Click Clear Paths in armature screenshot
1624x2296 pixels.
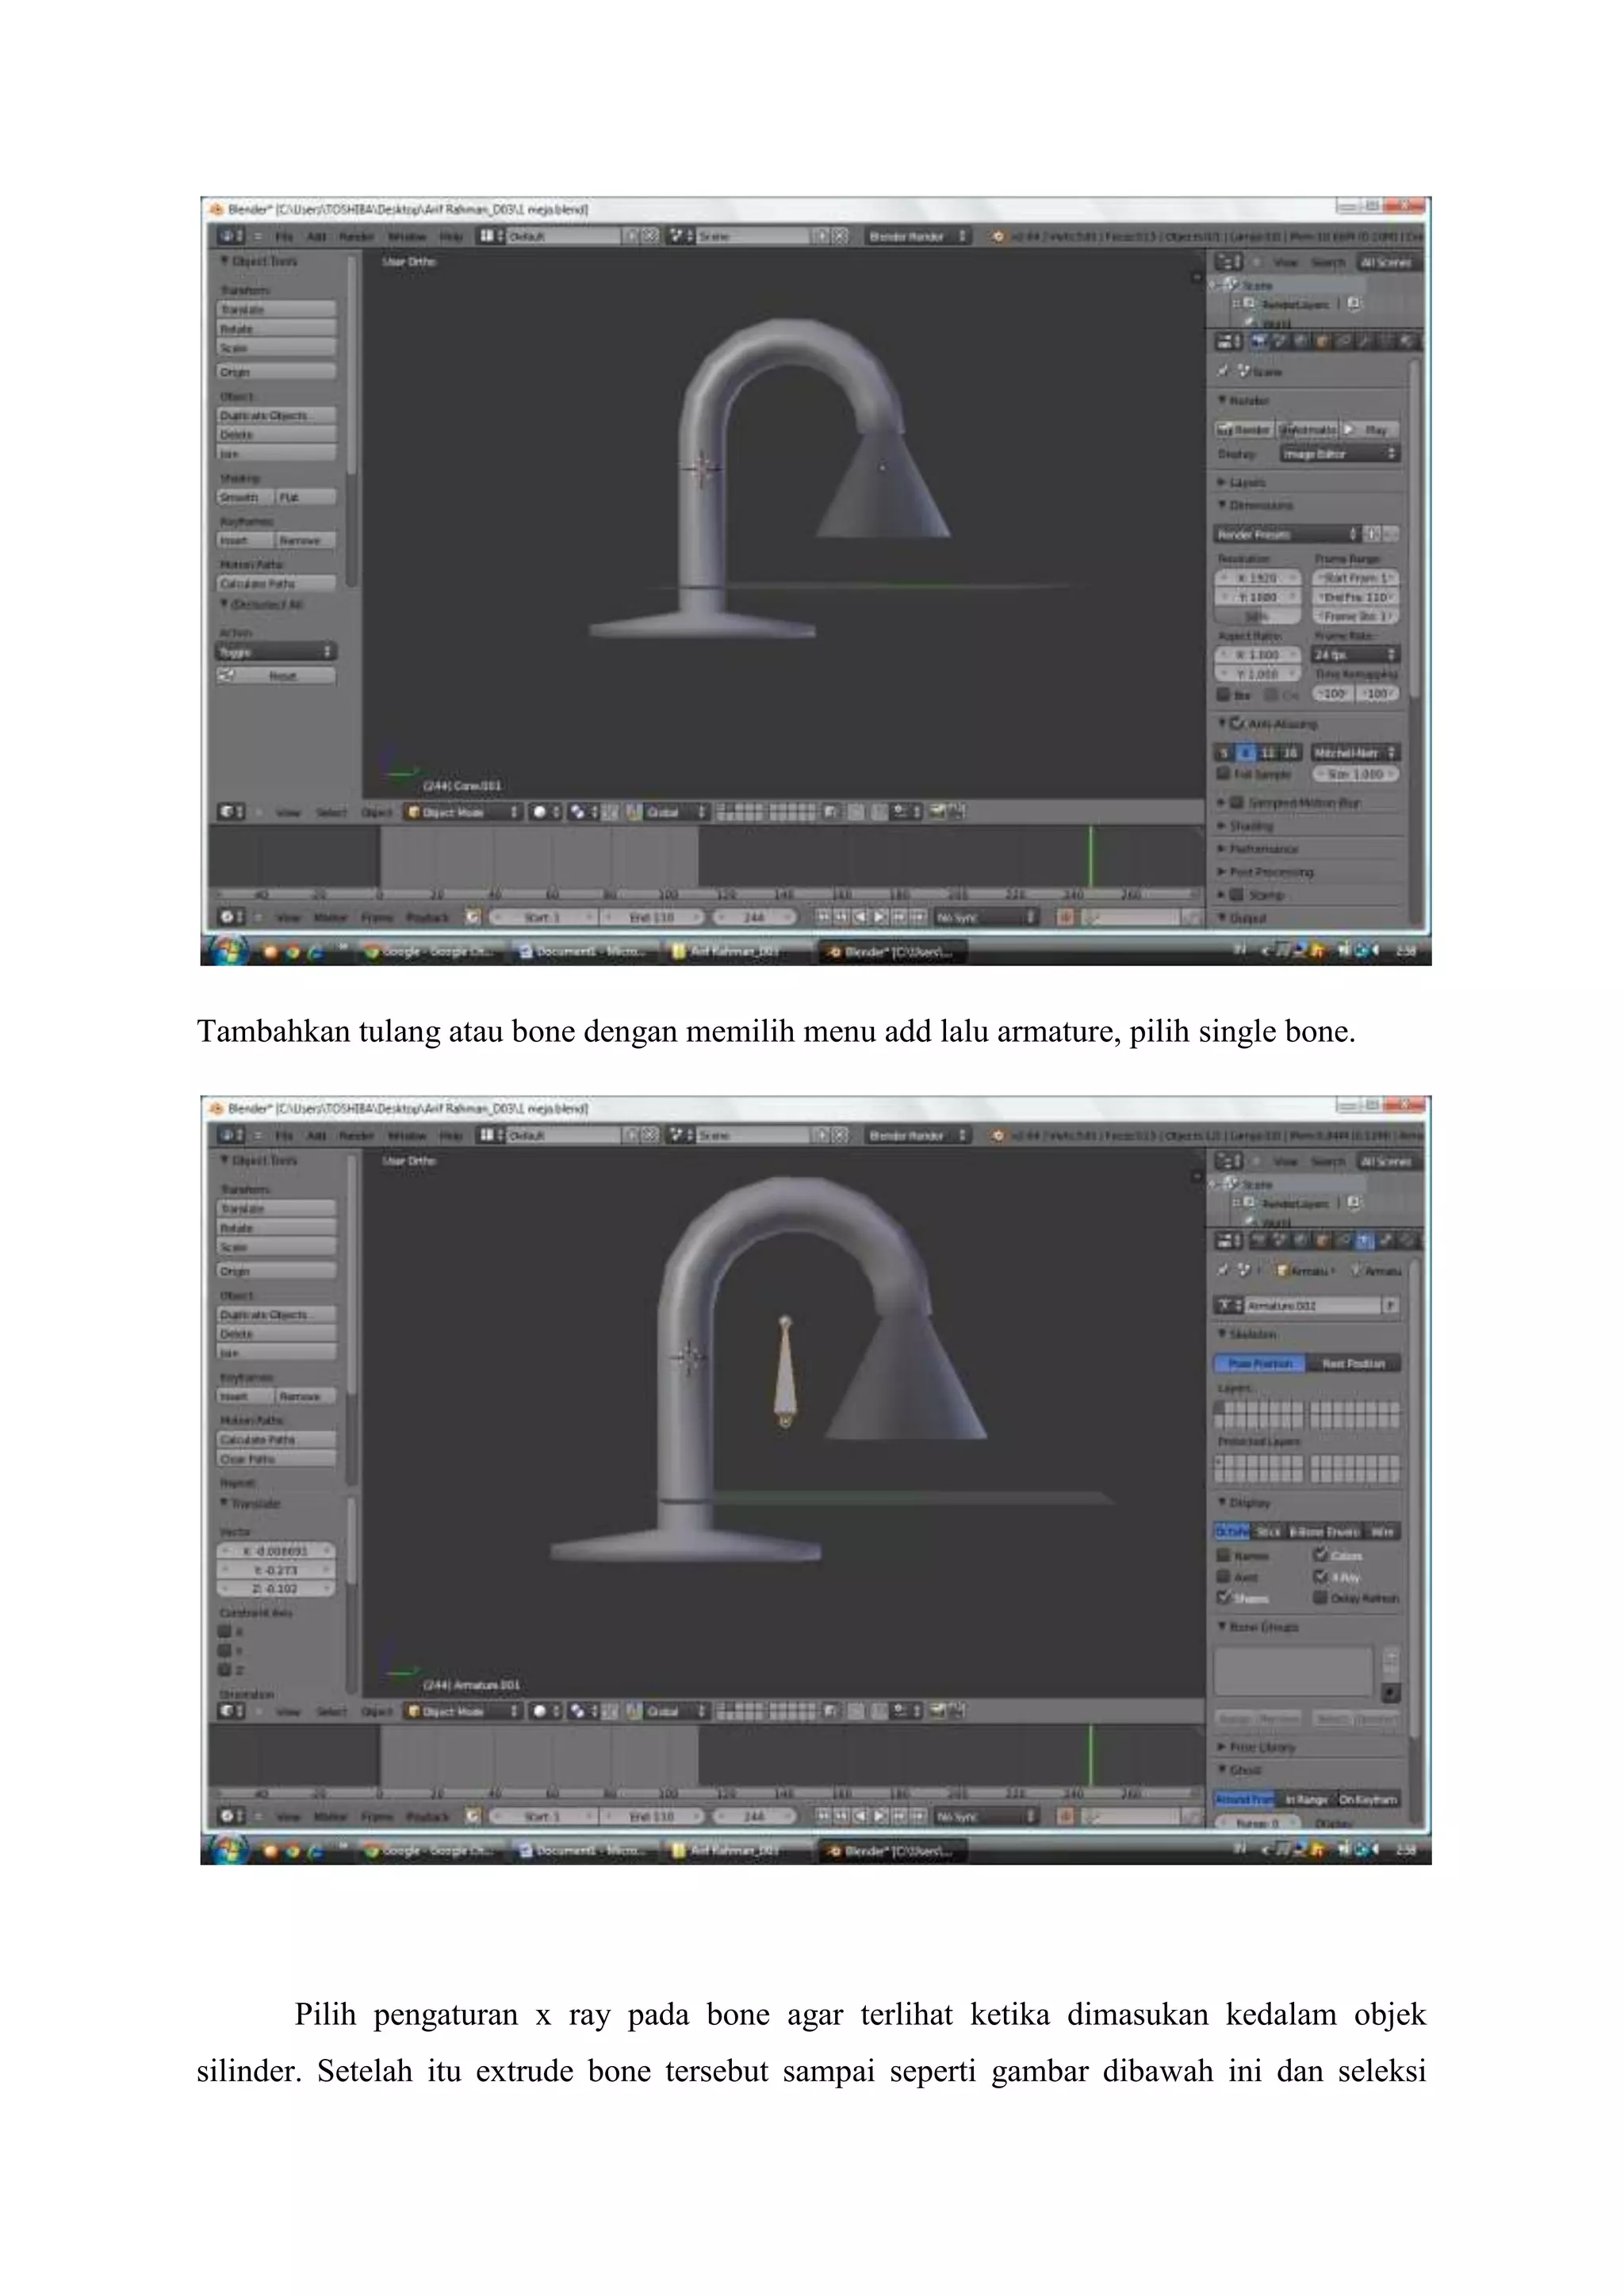click(277, 1459)
